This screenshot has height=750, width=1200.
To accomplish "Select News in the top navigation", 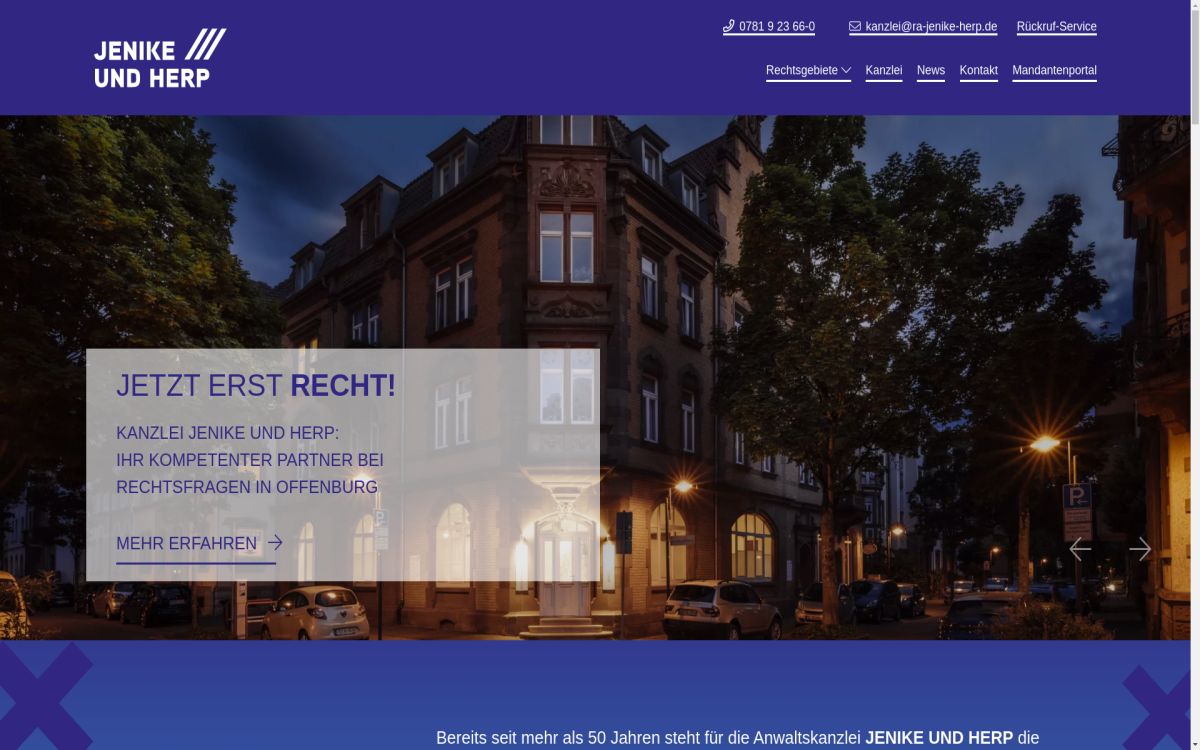I will click(x=930, y=70).
